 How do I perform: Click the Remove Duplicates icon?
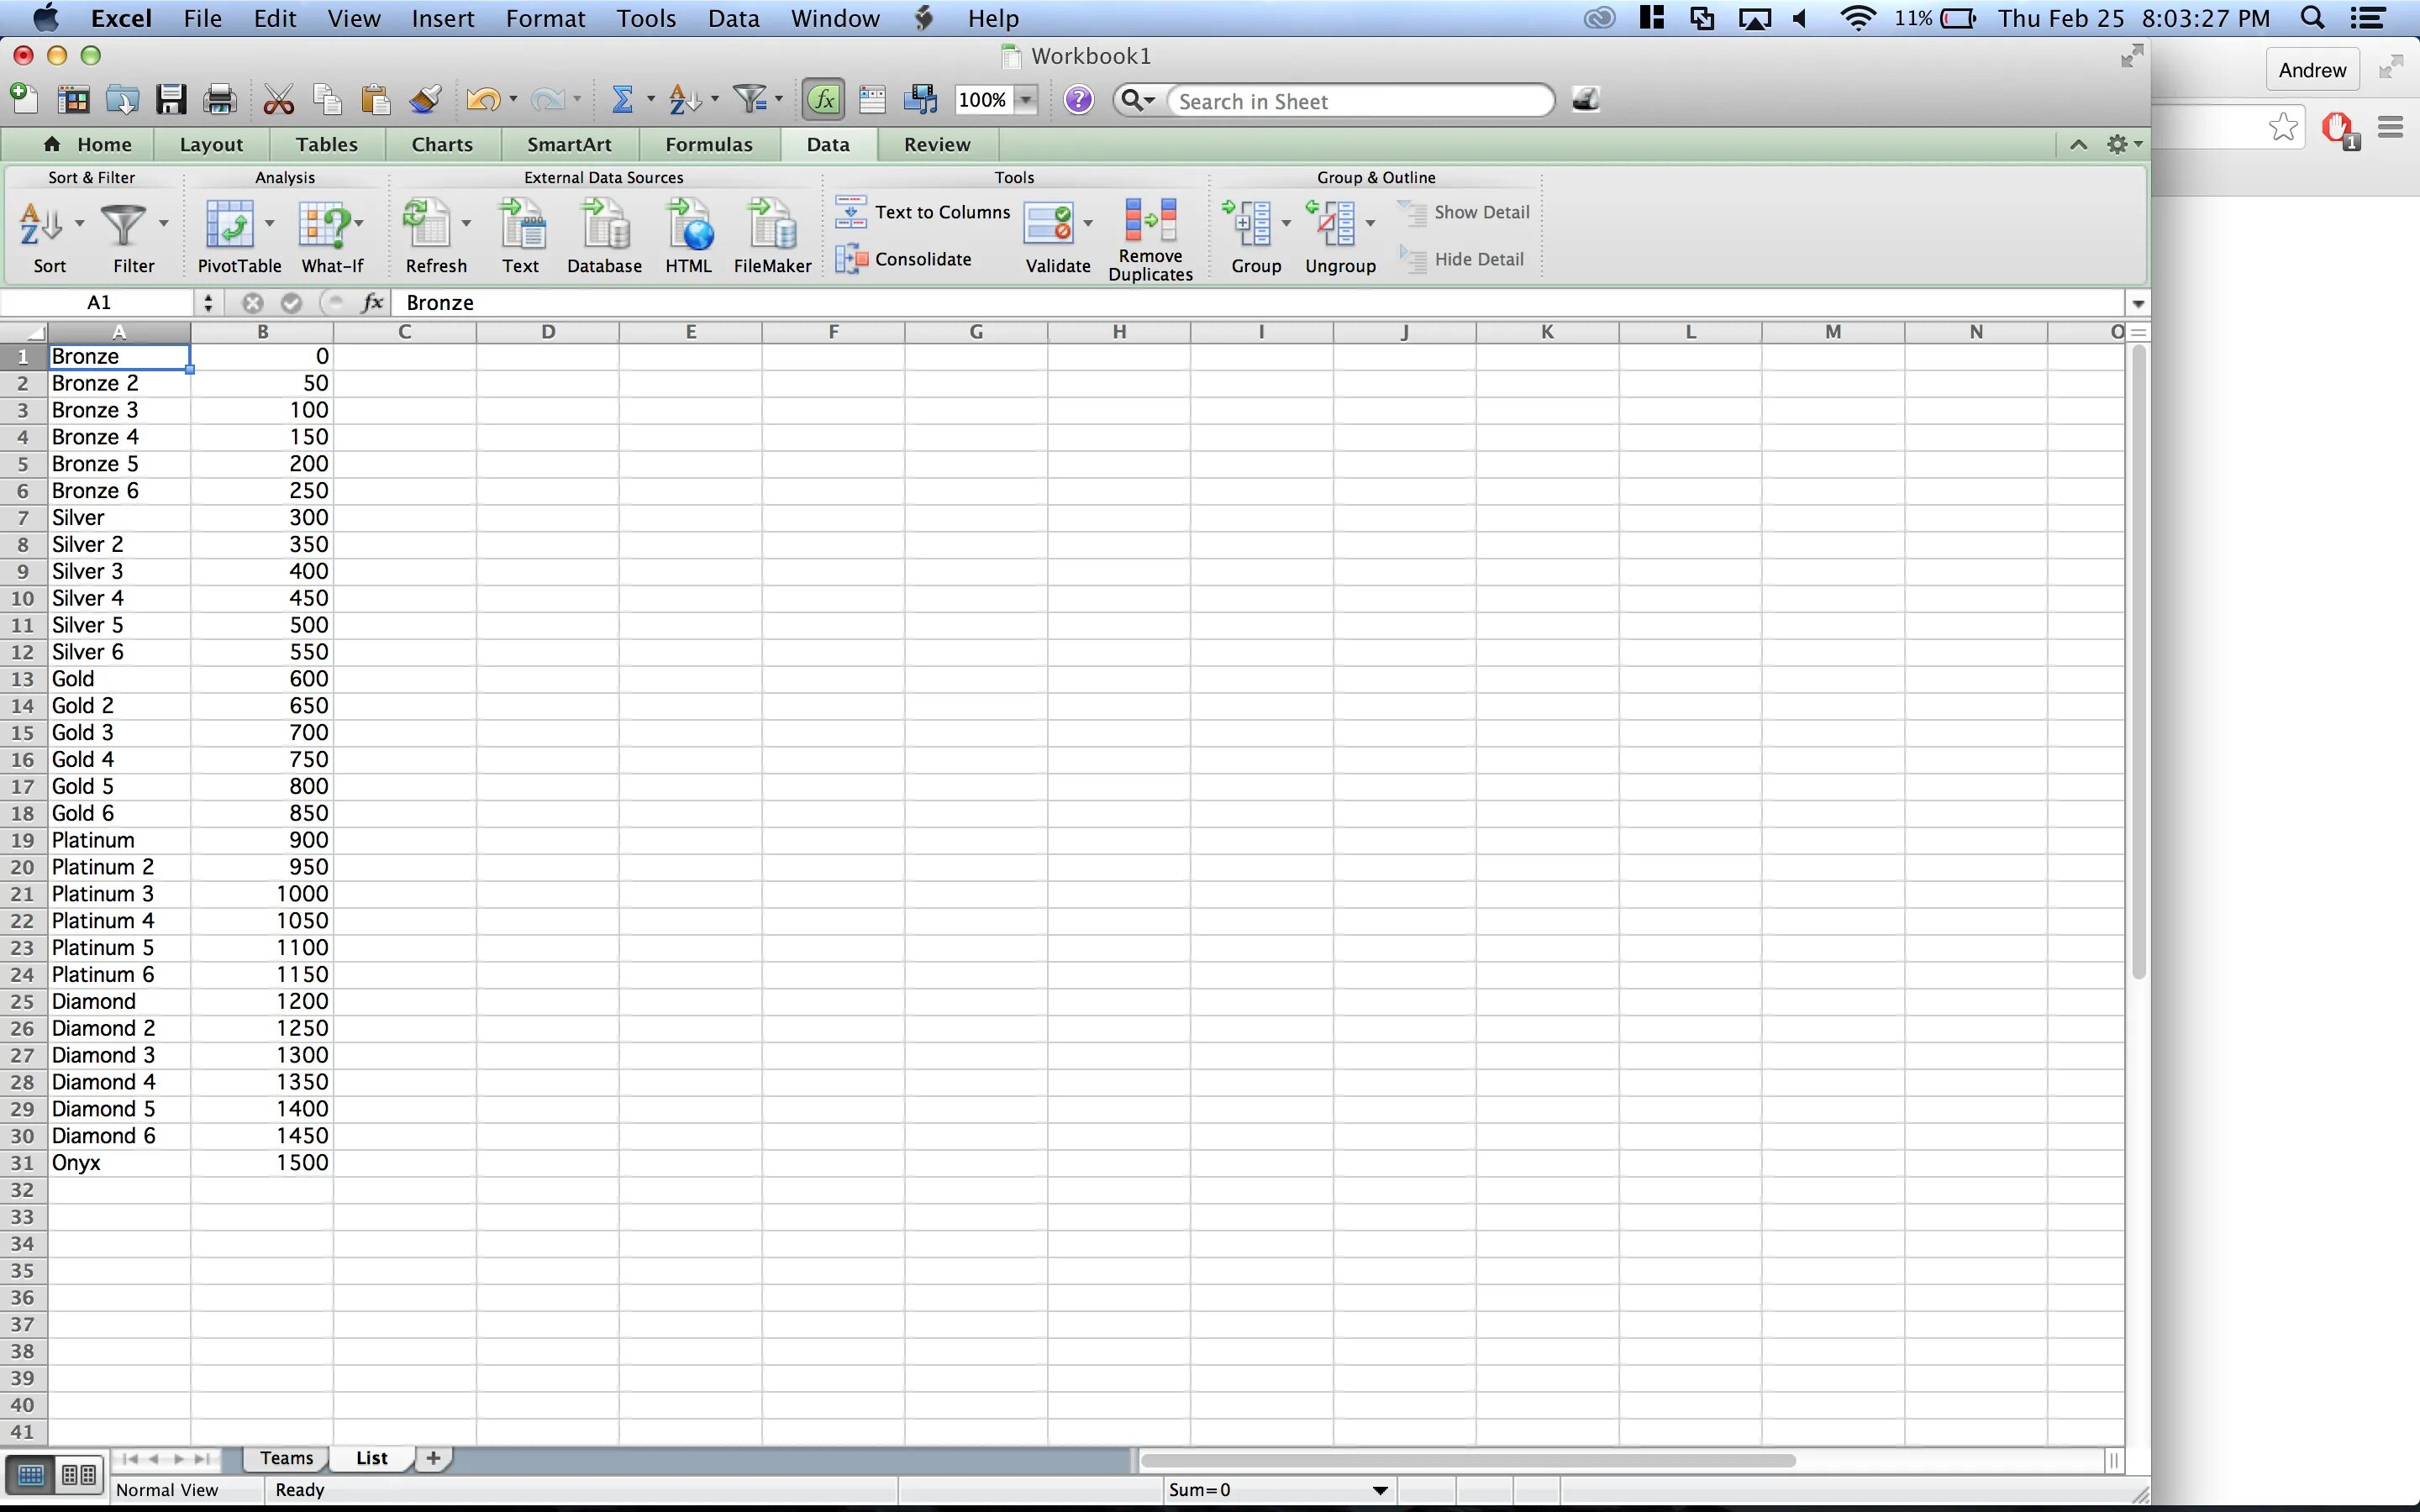click(1150, 221)
